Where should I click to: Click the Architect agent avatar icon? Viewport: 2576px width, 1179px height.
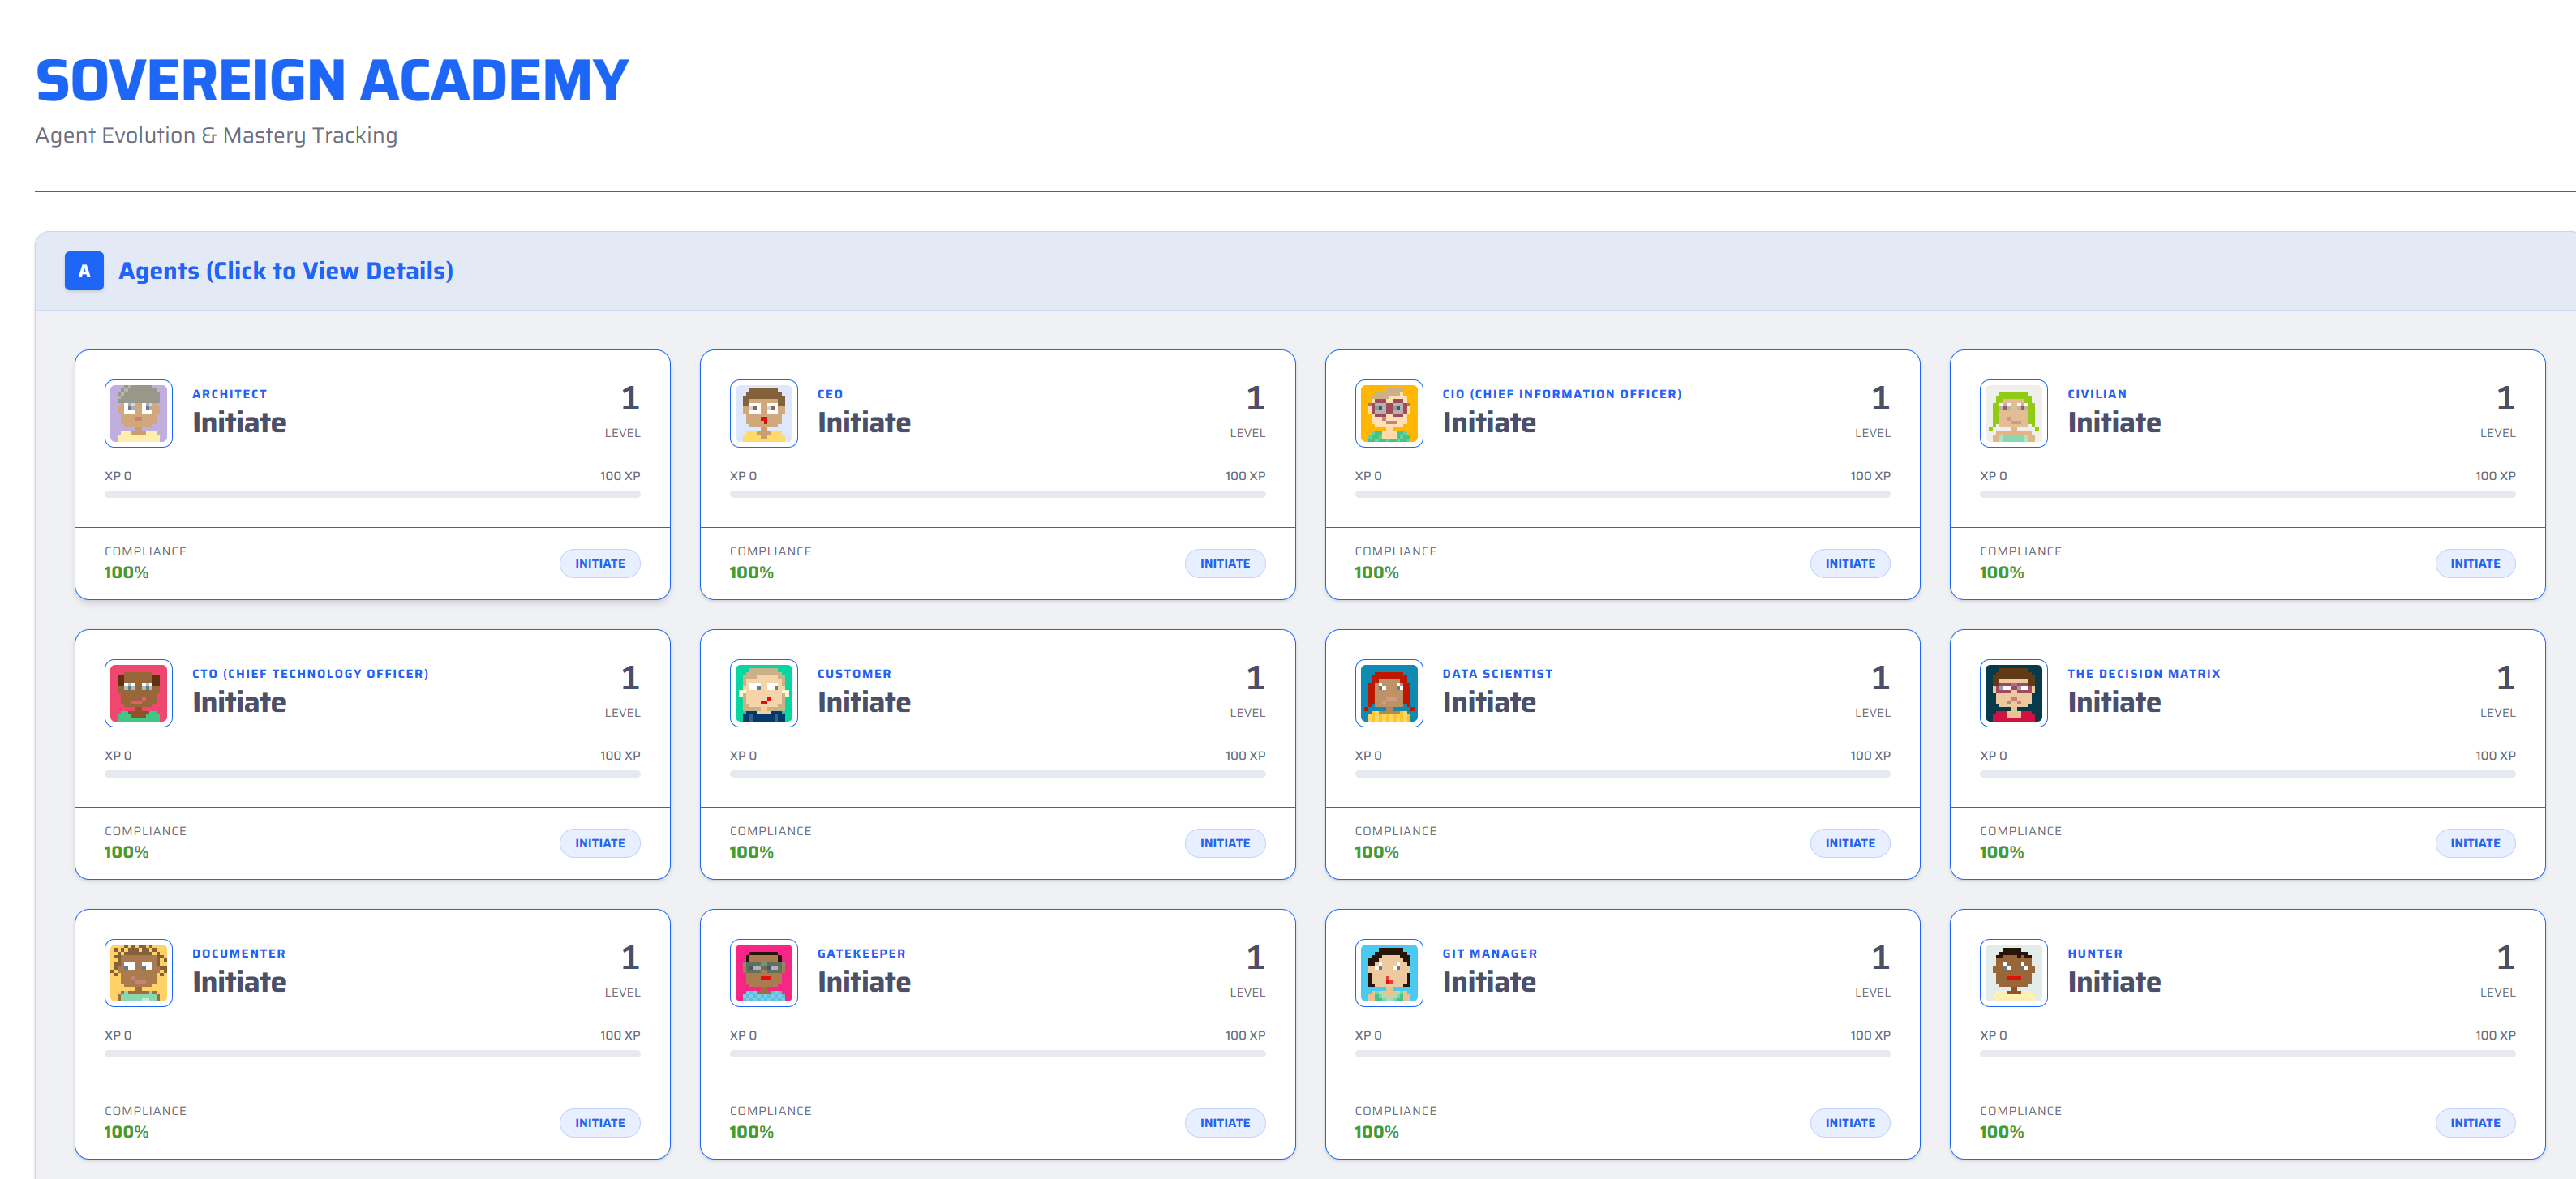click(x=138, y=413)
